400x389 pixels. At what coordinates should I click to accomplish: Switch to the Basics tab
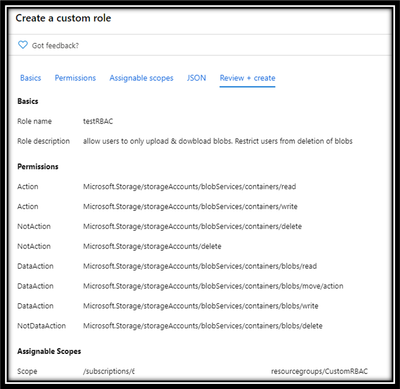(30, 78)
